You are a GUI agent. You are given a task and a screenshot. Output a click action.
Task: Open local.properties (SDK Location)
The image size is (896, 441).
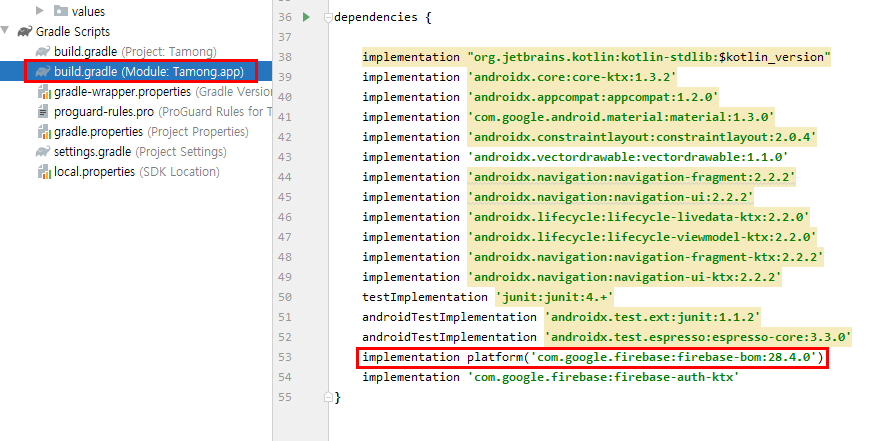coord(137,171)
